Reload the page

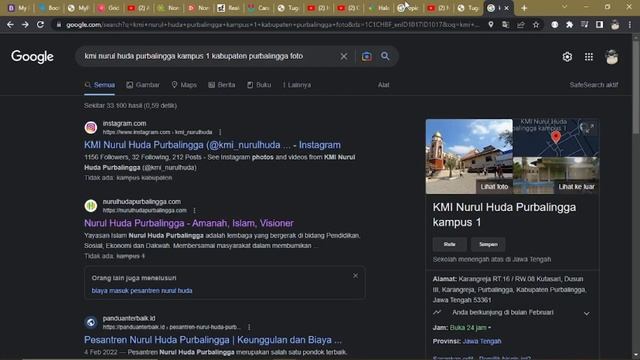pyautogui.click(x=40, y=25)
